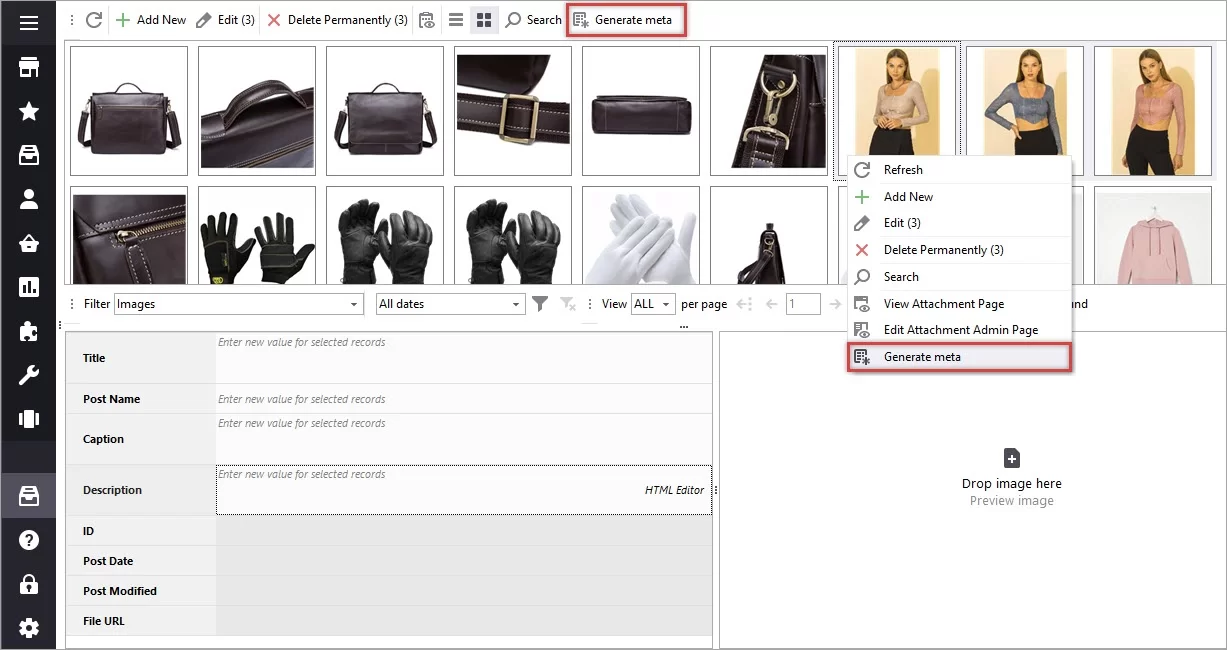Viewport: 1227px width, 650px height.
Task: Select the grid view icon in toolbar
Action: [x=484, y=19]
